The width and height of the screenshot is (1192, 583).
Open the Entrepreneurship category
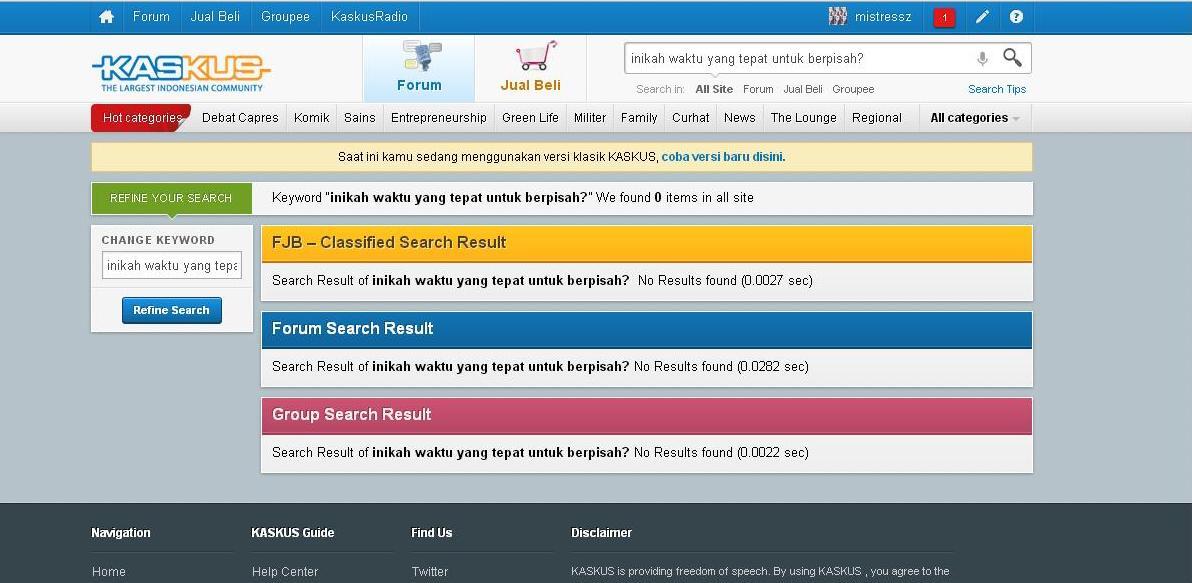(x=439, y=118)
